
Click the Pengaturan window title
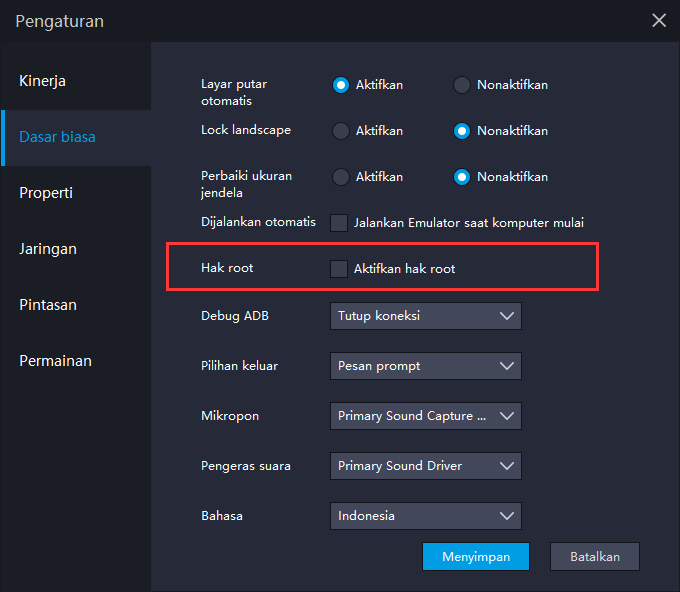59,22
